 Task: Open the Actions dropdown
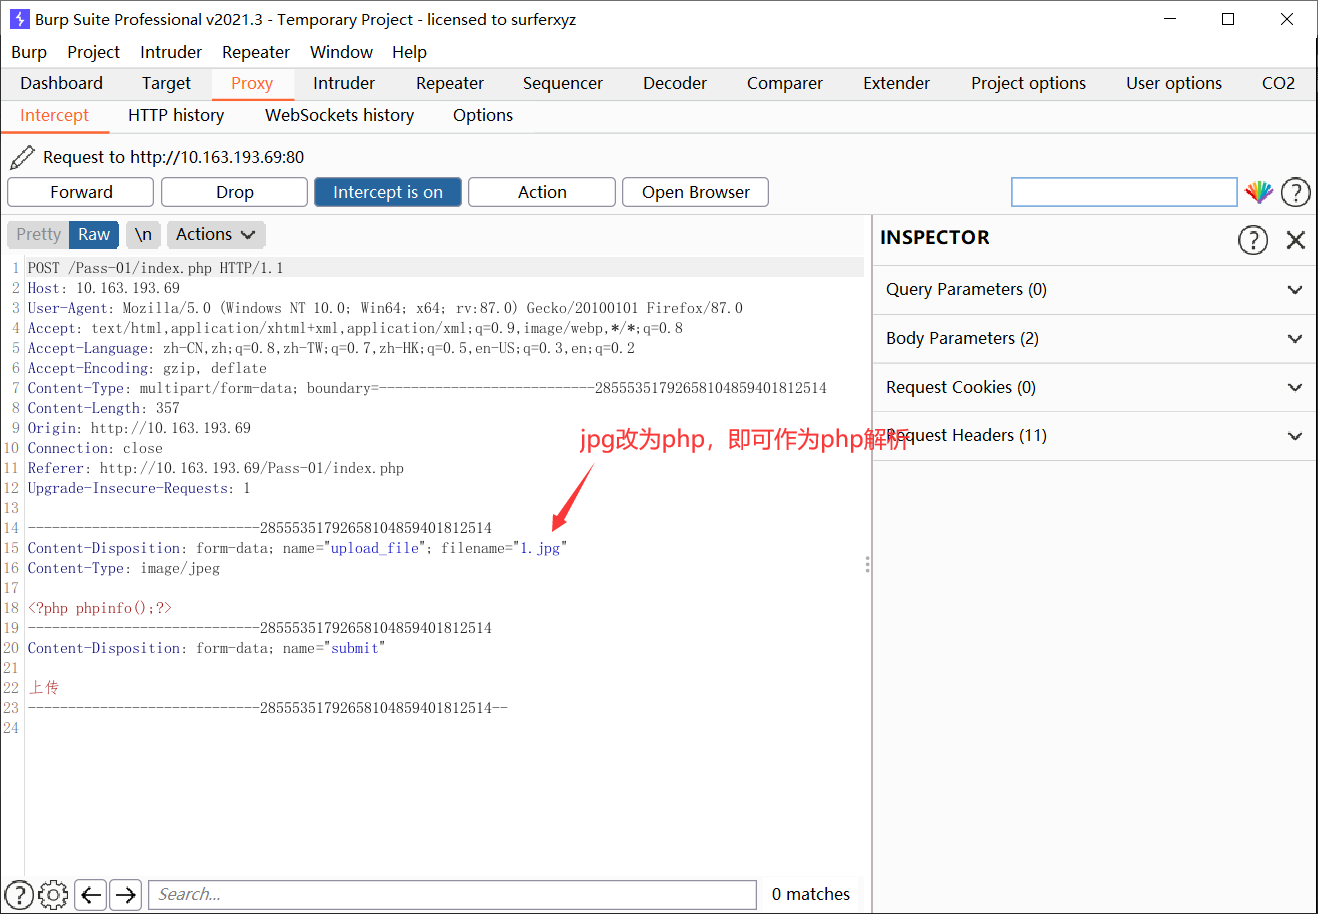coord(215,234)
